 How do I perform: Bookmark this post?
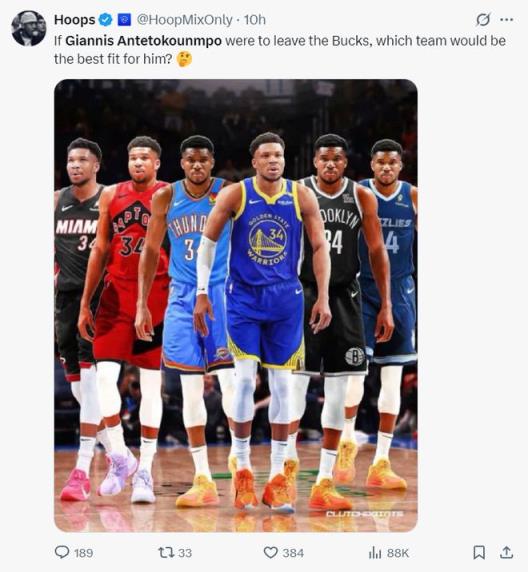[x=479, y=552]
